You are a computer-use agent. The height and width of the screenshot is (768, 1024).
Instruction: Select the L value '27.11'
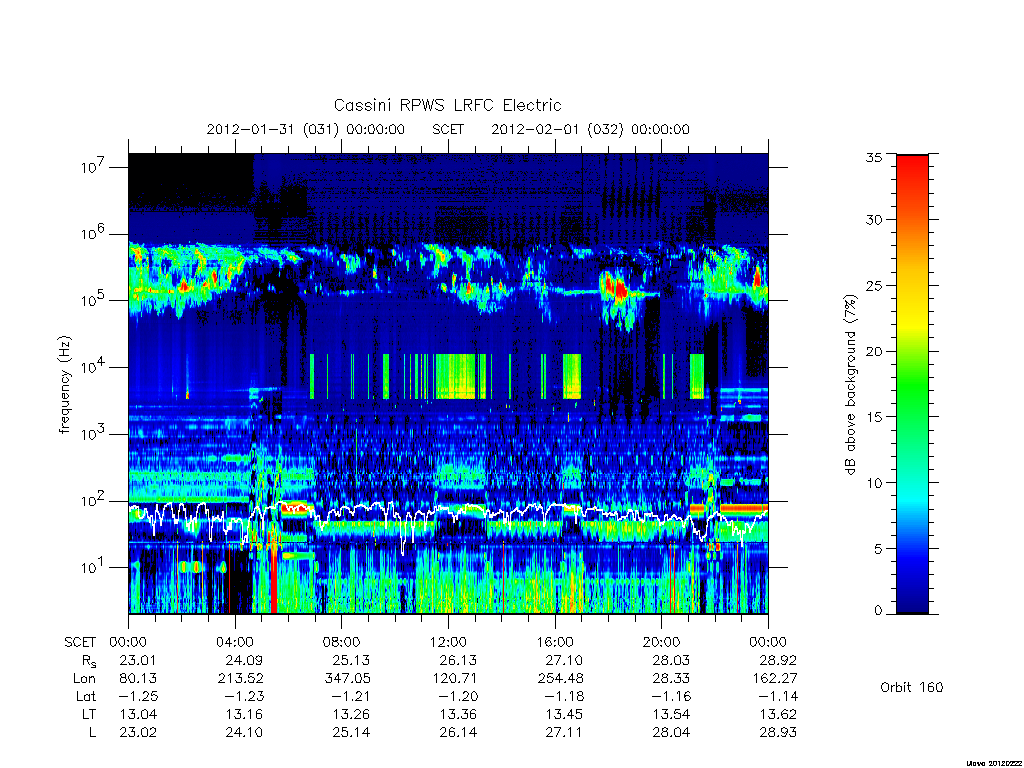tap(564, 733)
